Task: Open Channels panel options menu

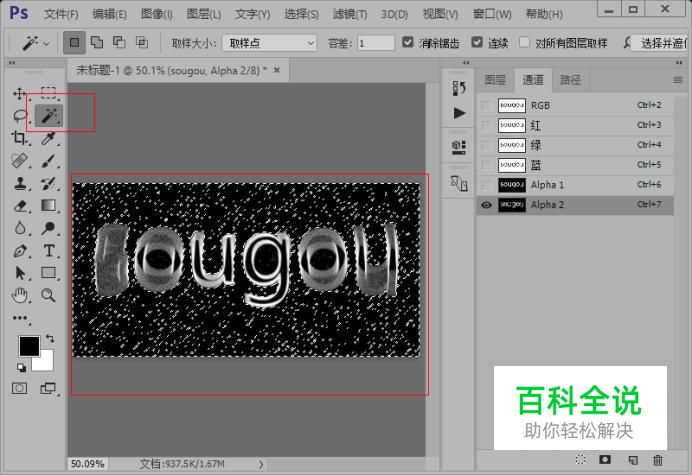Action: tap(678, 80)
